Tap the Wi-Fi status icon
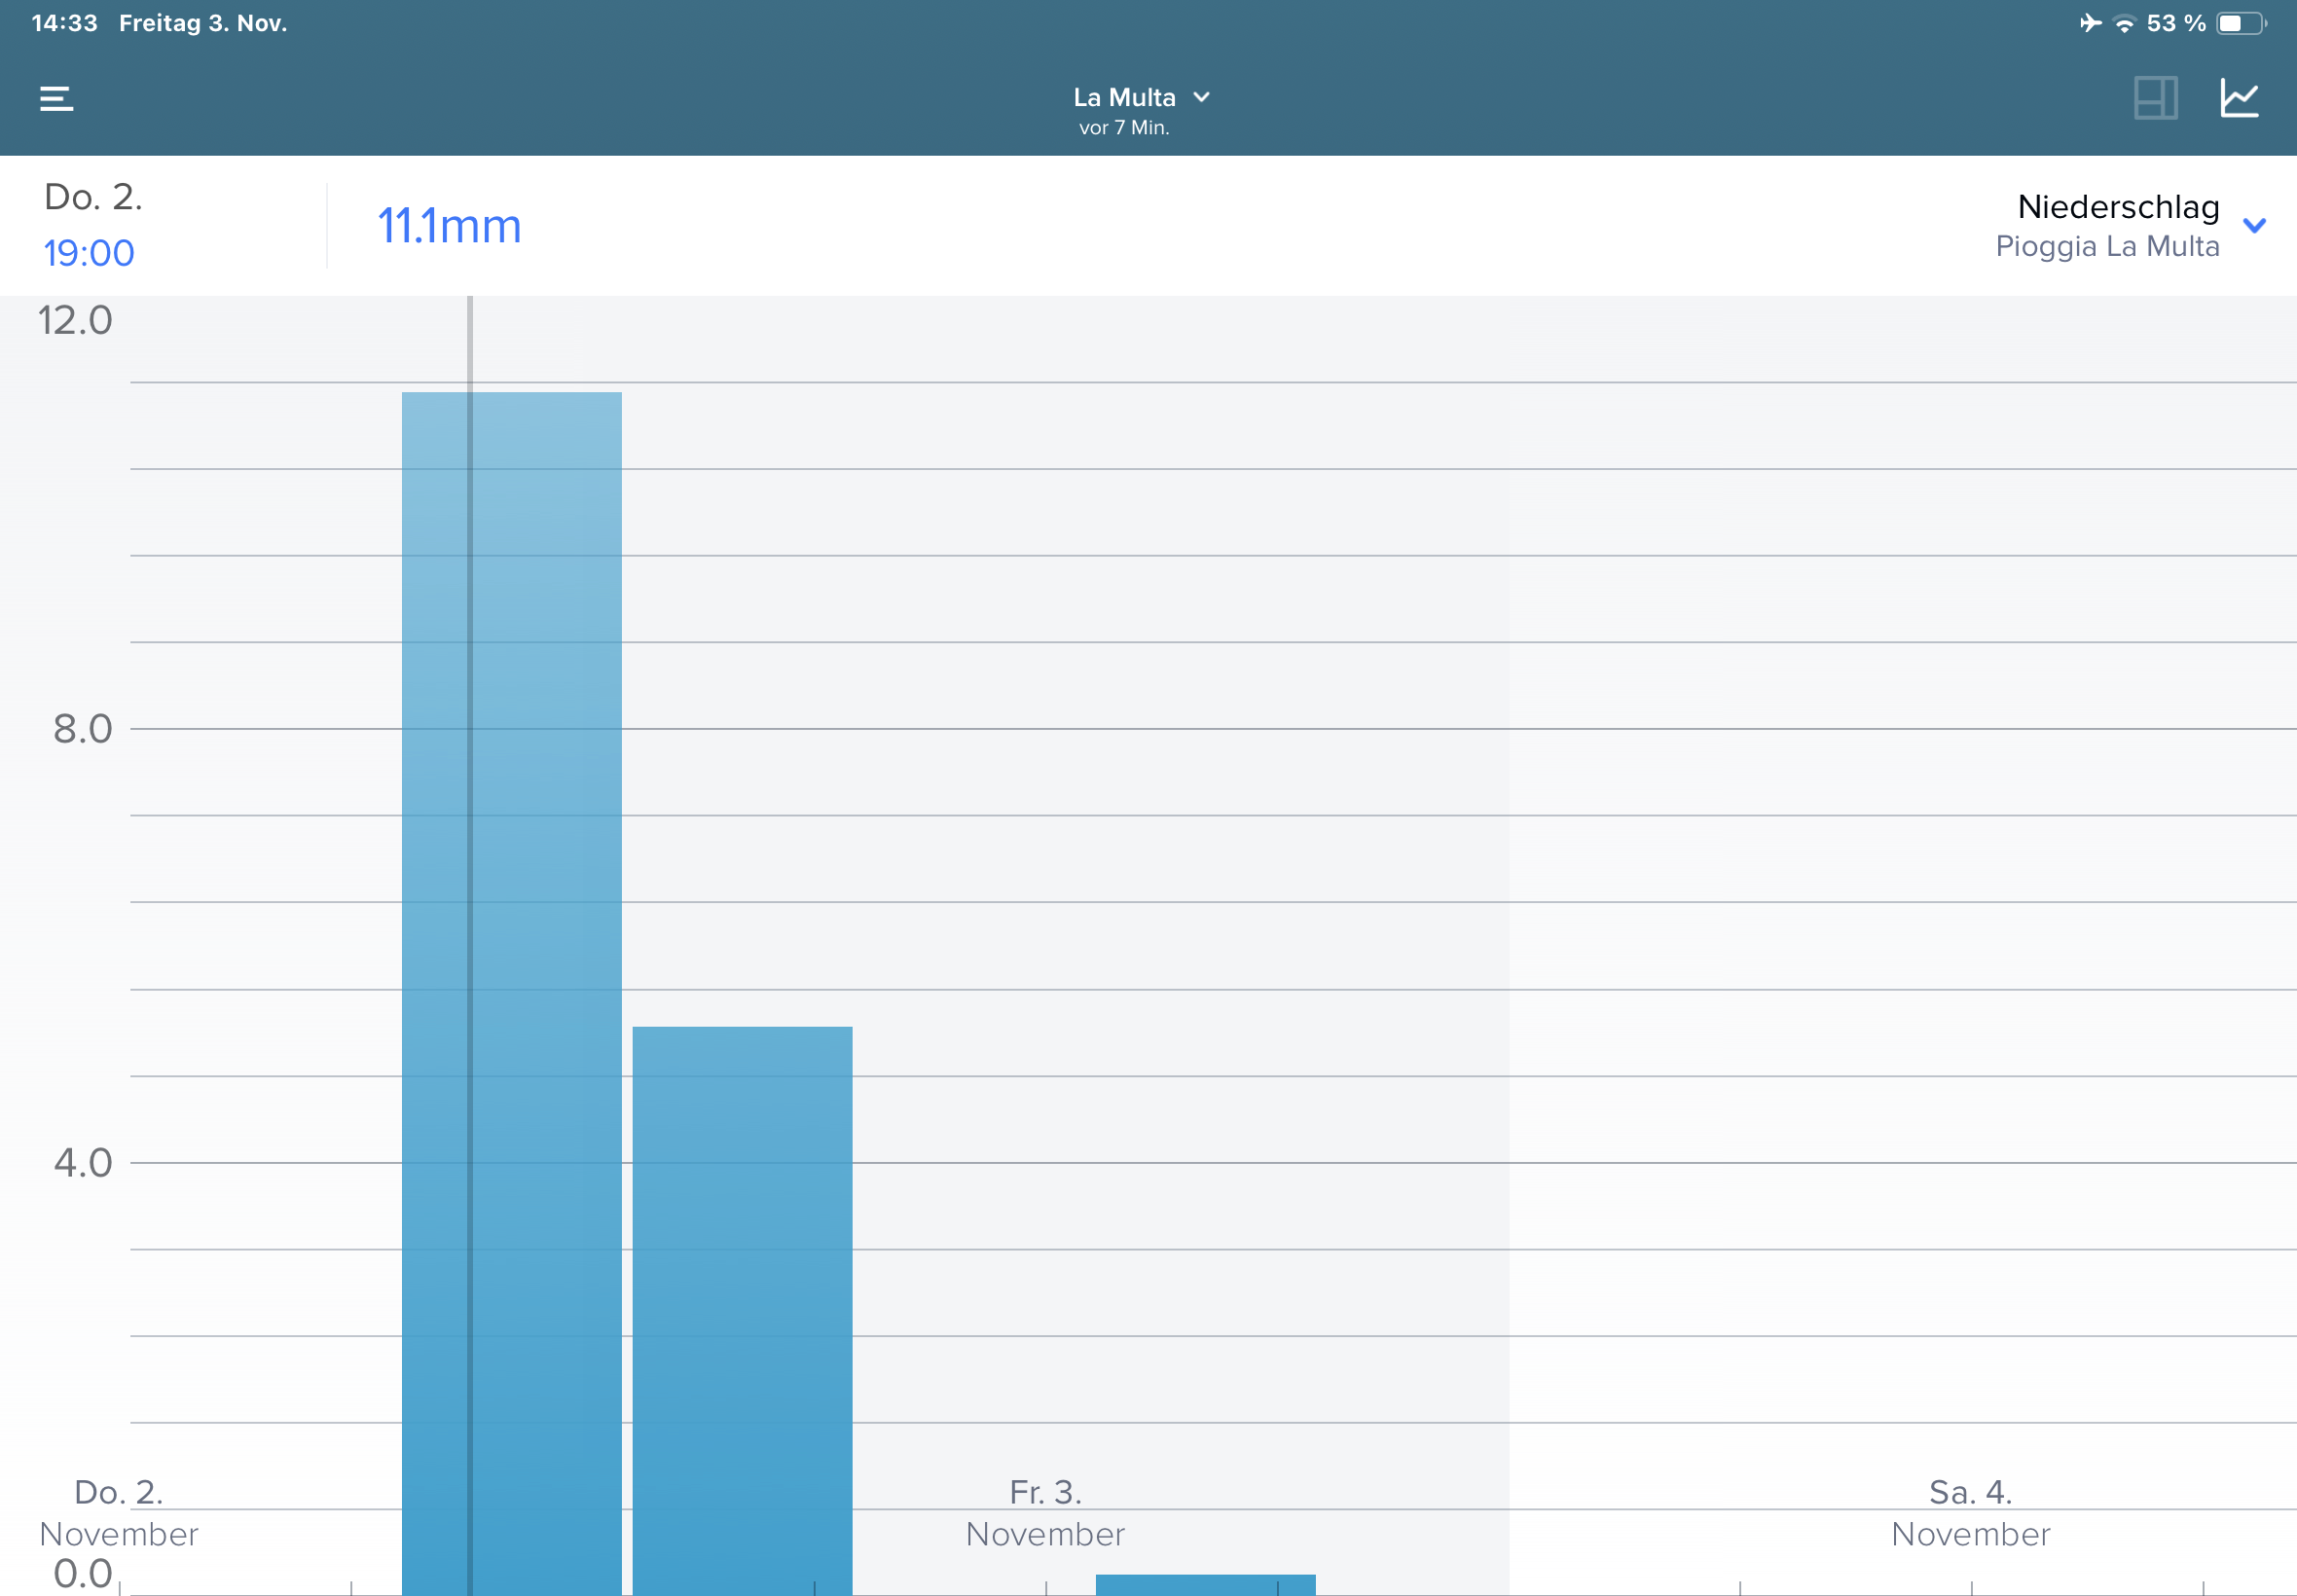Screen dimensions: 2297x1596 [2124, 24]
